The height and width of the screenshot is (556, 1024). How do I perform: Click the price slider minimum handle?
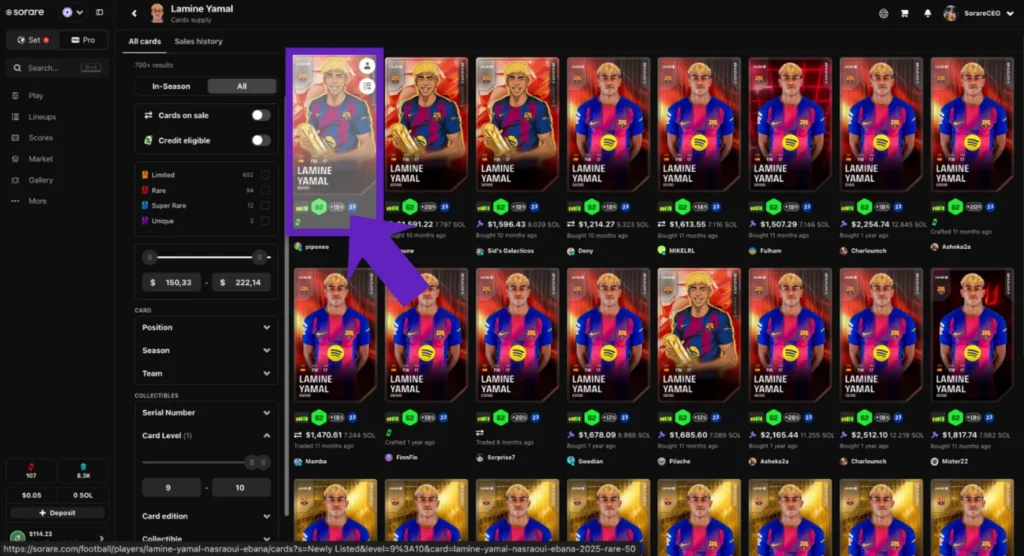coord(150,257)
